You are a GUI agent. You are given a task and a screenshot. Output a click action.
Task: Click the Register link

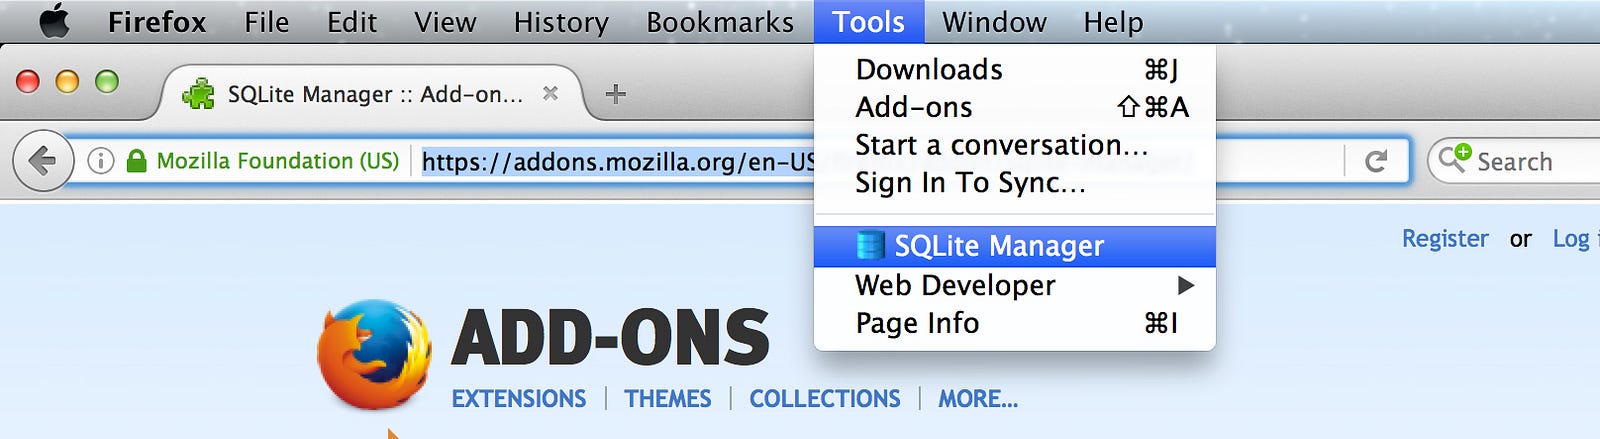coord(1445,238)
